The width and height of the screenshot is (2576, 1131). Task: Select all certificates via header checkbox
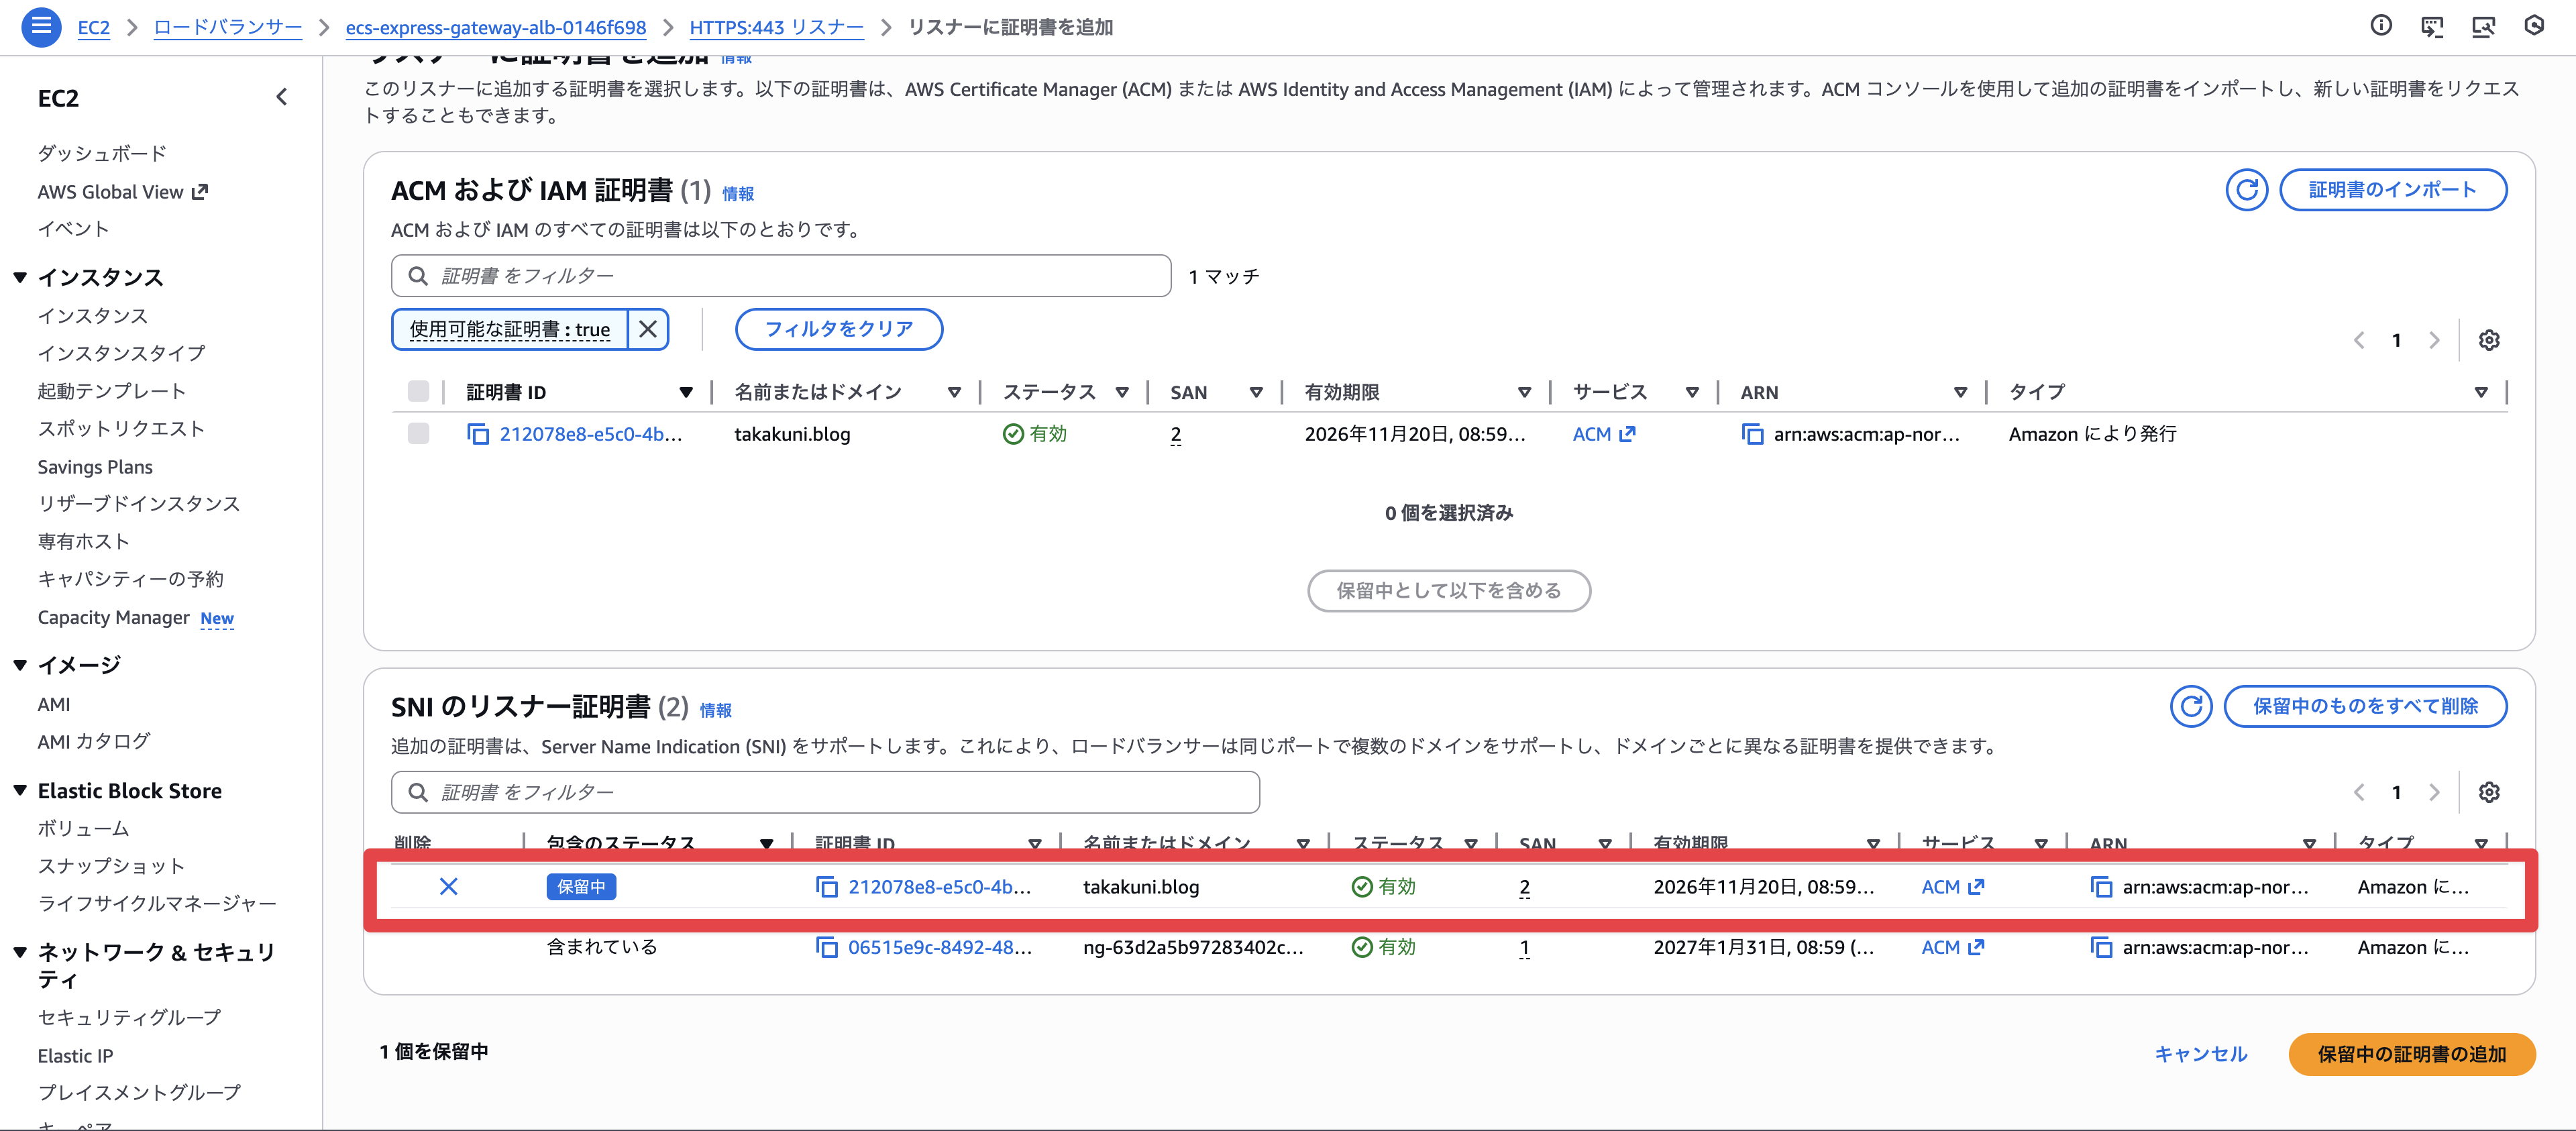418,392
